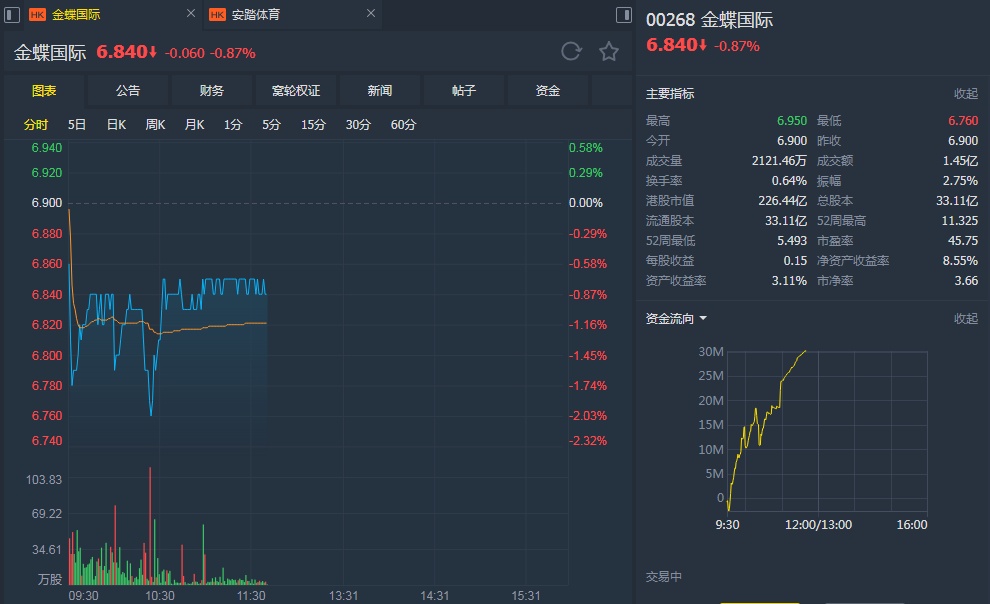
Task: Select the 5日 chart period
Action: (x=77, y=124)
